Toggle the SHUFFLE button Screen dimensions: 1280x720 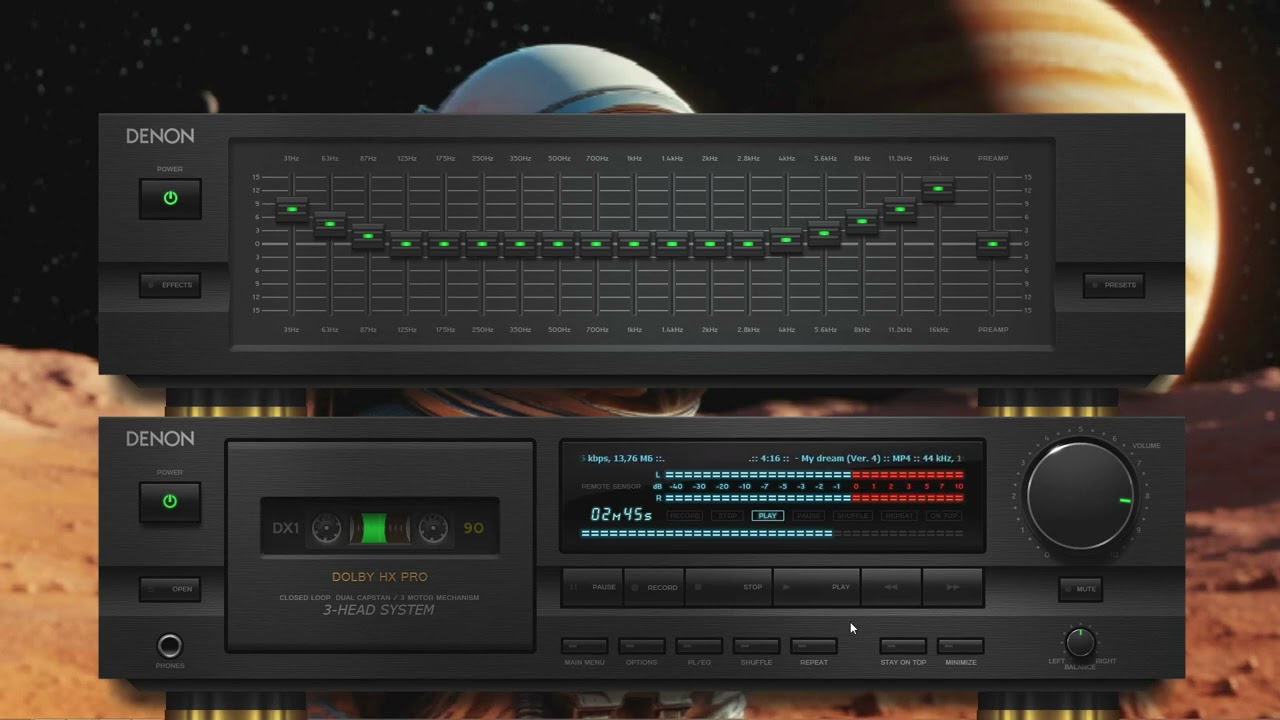tap(756, 646)
